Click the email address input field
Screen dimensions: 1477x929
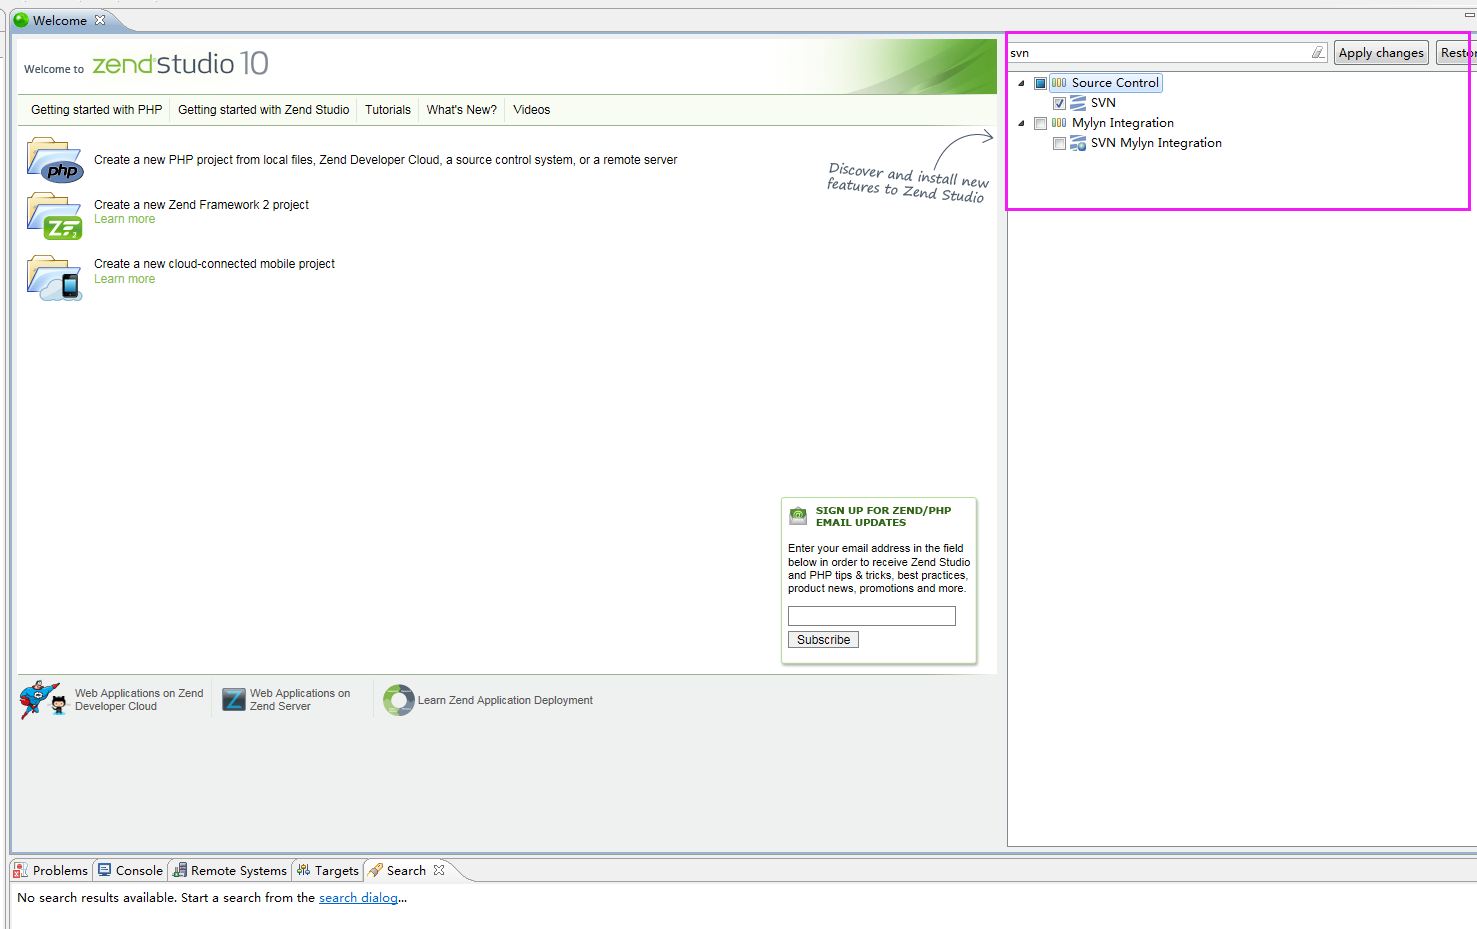(872, 616)
